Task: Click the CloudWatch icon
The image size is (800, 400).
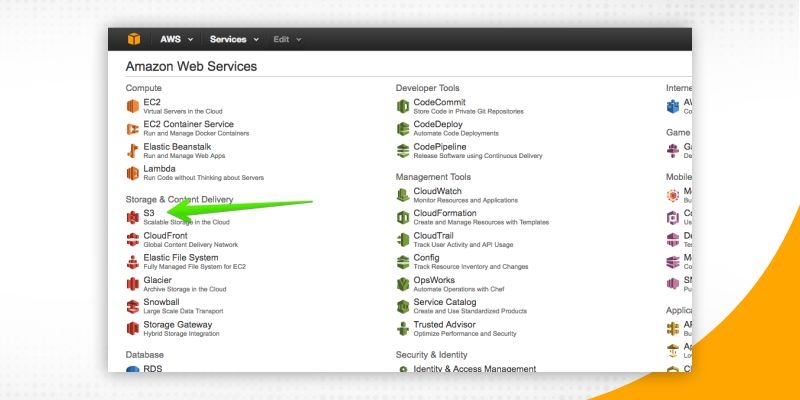Action: point(403,194)
